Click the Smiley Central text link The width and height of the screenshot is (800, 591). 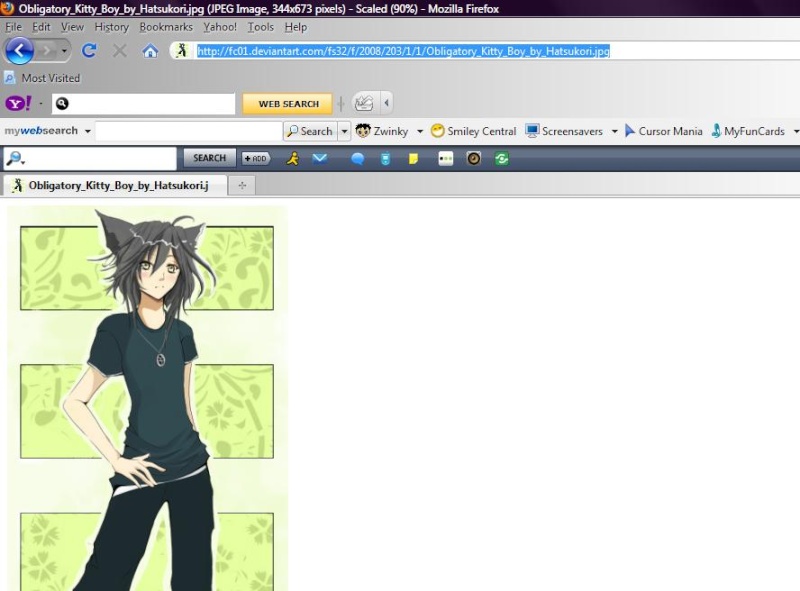(x=482, y=131)
